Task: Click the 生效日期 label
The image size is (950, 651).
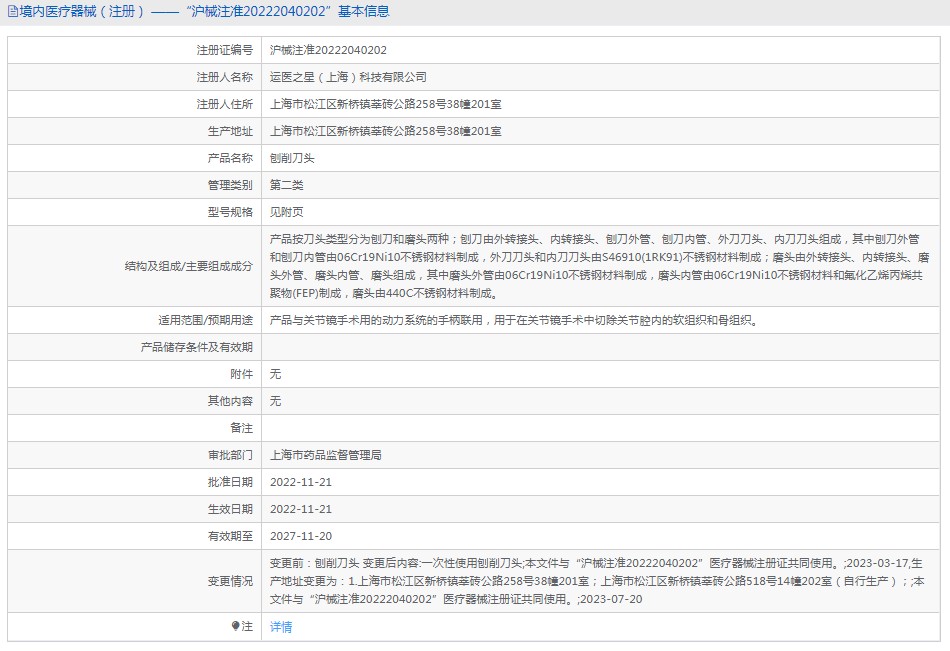Action: 230,509
